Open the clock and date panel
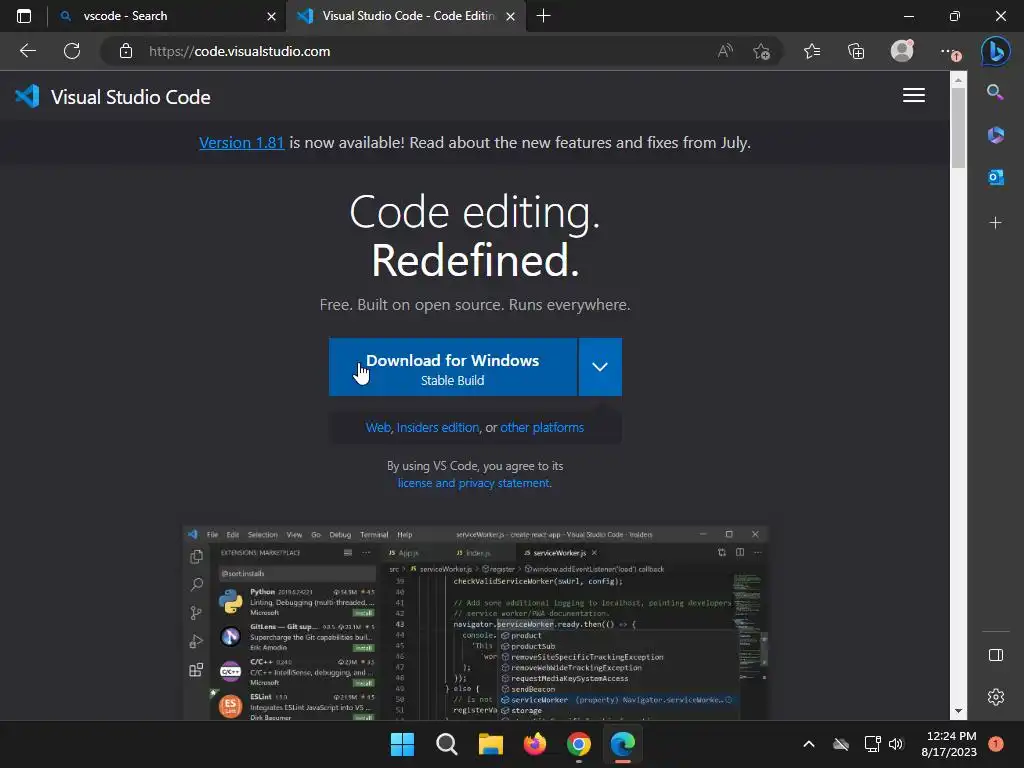 click(x=949, y=744)
